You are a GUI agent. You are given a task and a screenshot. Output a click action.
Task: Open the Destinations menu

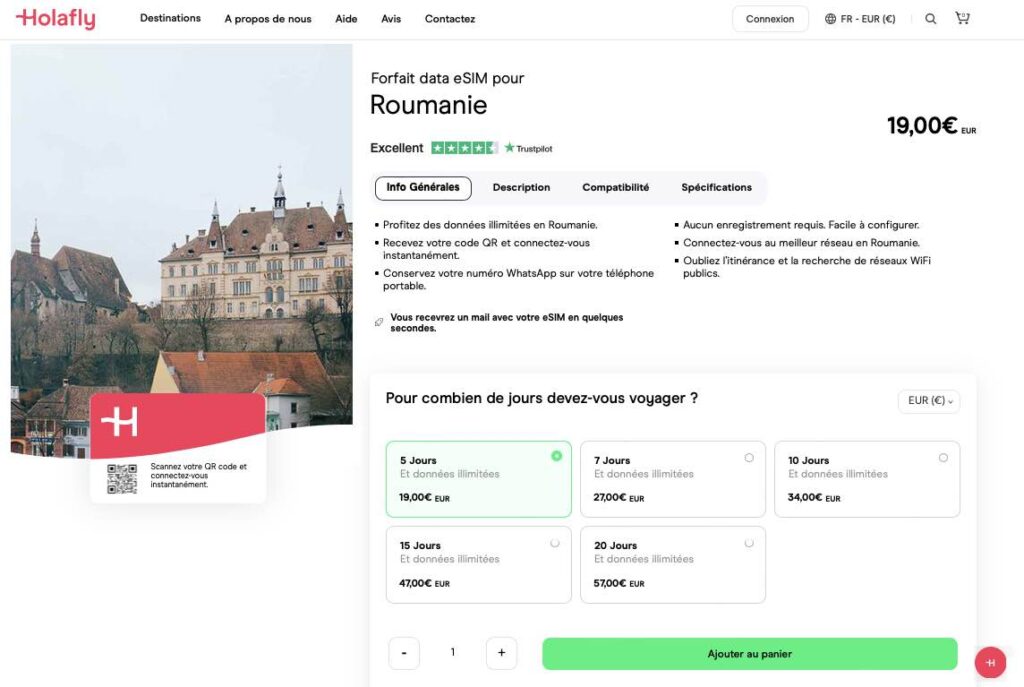pos(170,18)
